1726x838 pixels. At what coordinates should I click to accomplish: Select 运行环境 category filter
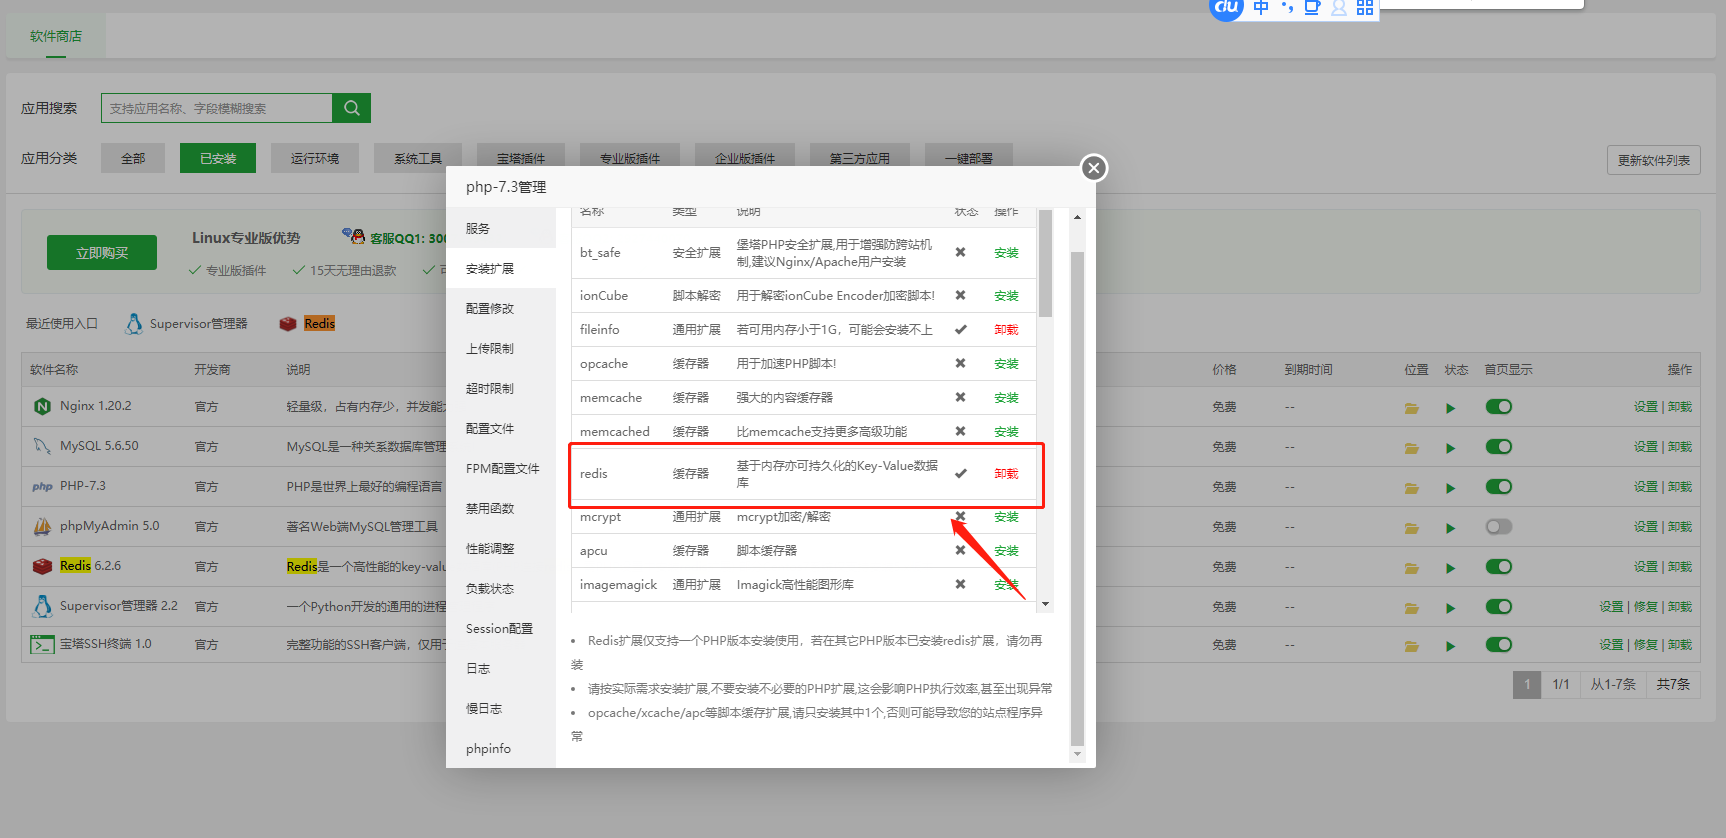pyautogui.click(x=315, y=158)
